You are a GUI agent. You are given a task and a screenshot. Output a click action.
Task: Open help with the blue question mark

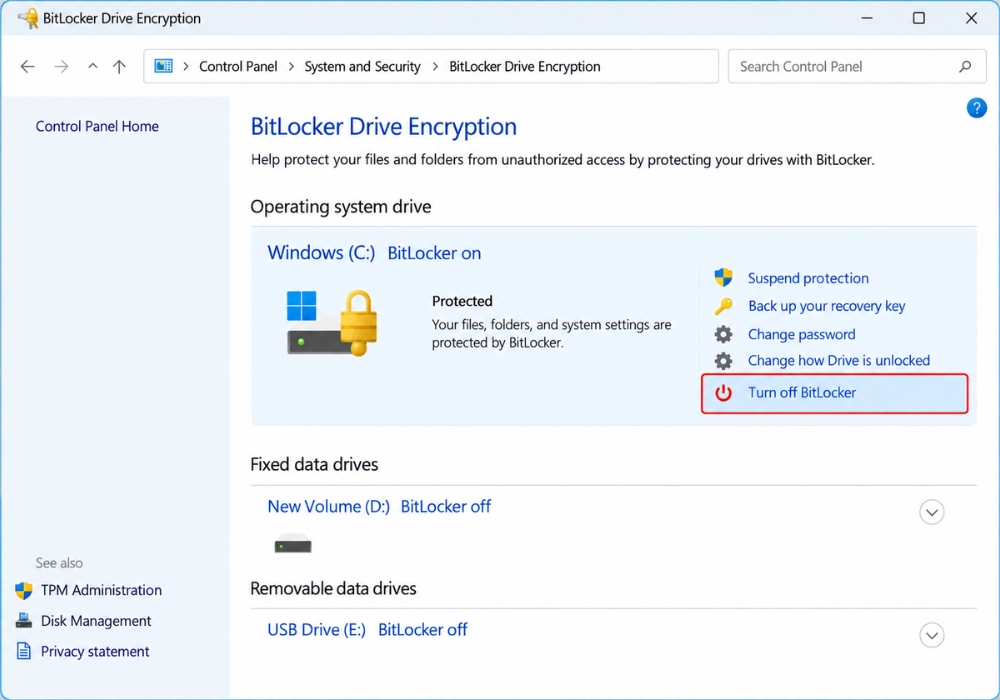point(976,108)
